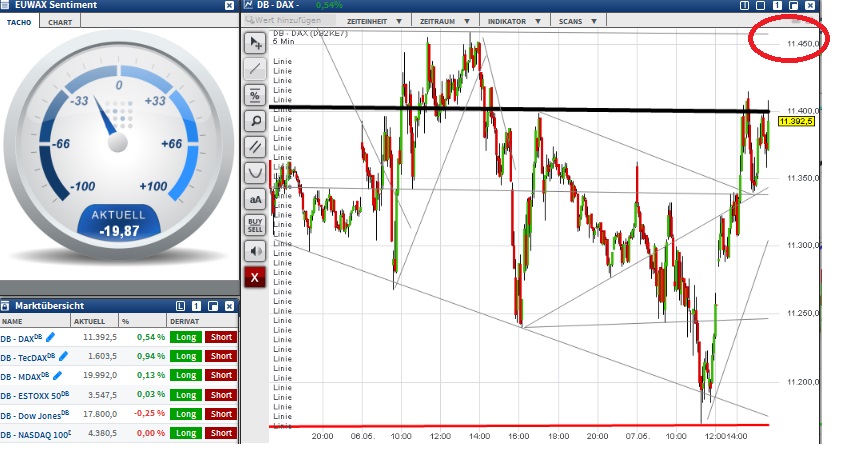Click Short for DB - ESTOXX 50
This screenshot has height=452, width=859.
click(221, 395)
